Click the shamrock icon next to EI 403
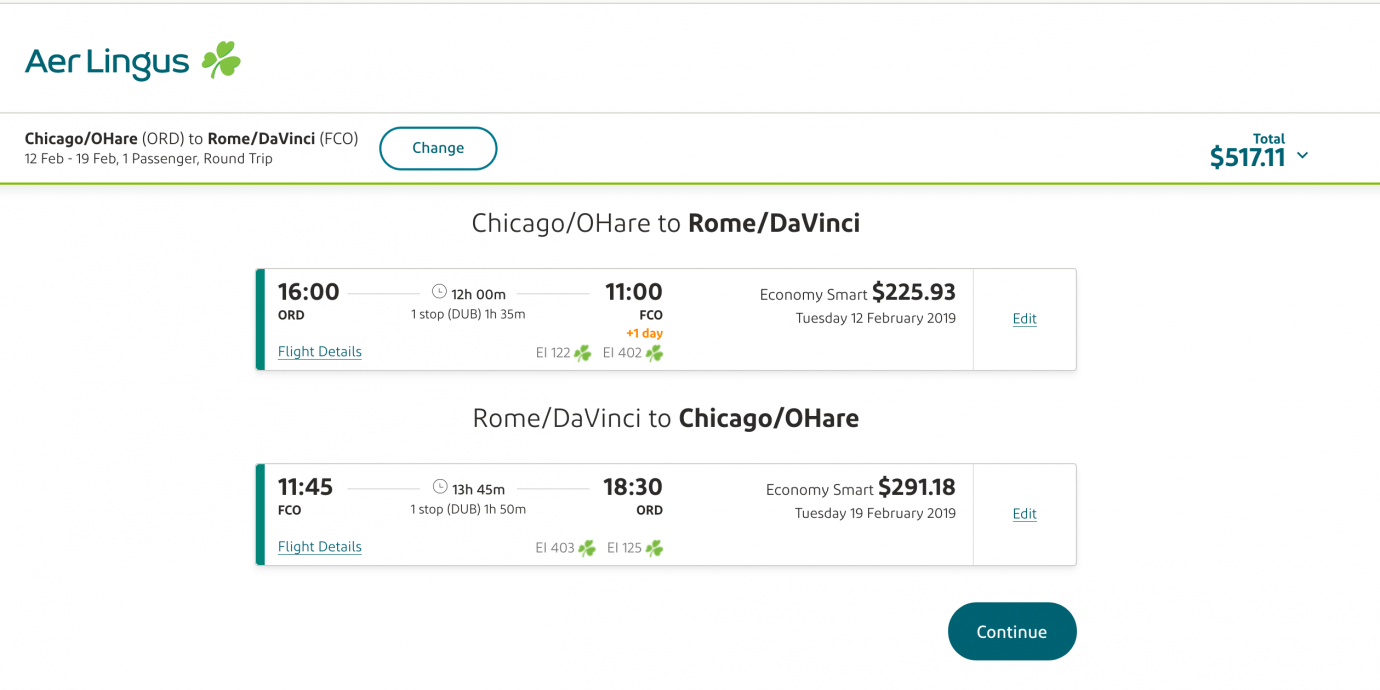Screen dimensions: 1380x690 (x=587, y=548)
